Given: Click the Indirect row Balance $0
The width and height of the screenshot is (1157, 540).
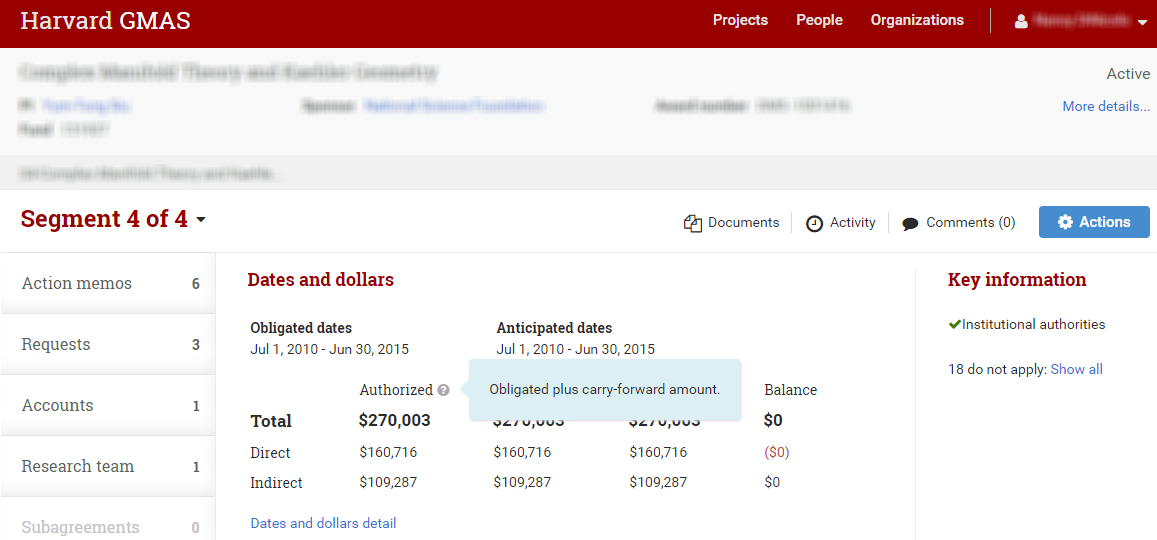Looking at the screenshot, I should 772,482.
